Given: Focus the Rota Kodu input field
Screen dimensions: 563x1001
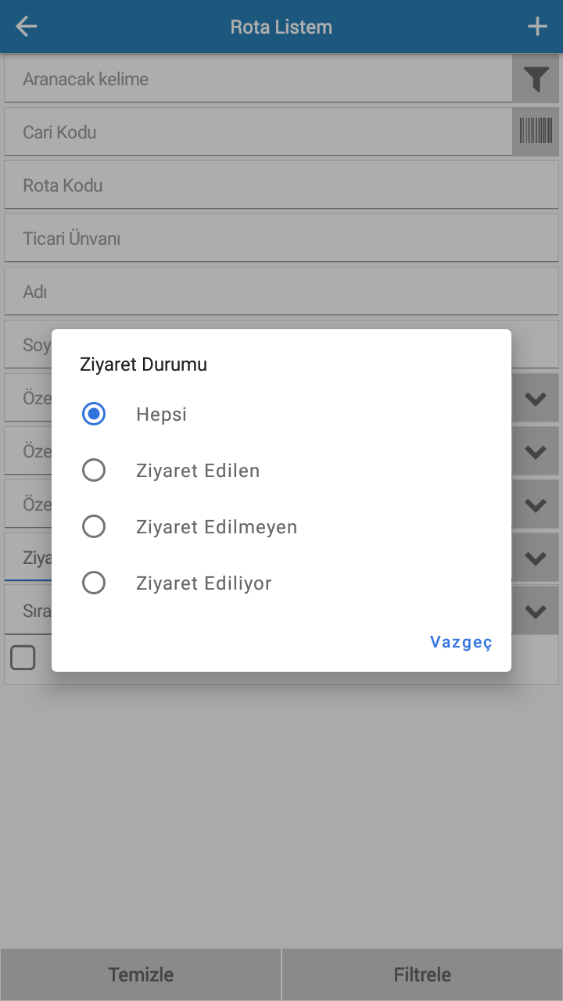Looking at the screenshot, I should click(282, 185).
